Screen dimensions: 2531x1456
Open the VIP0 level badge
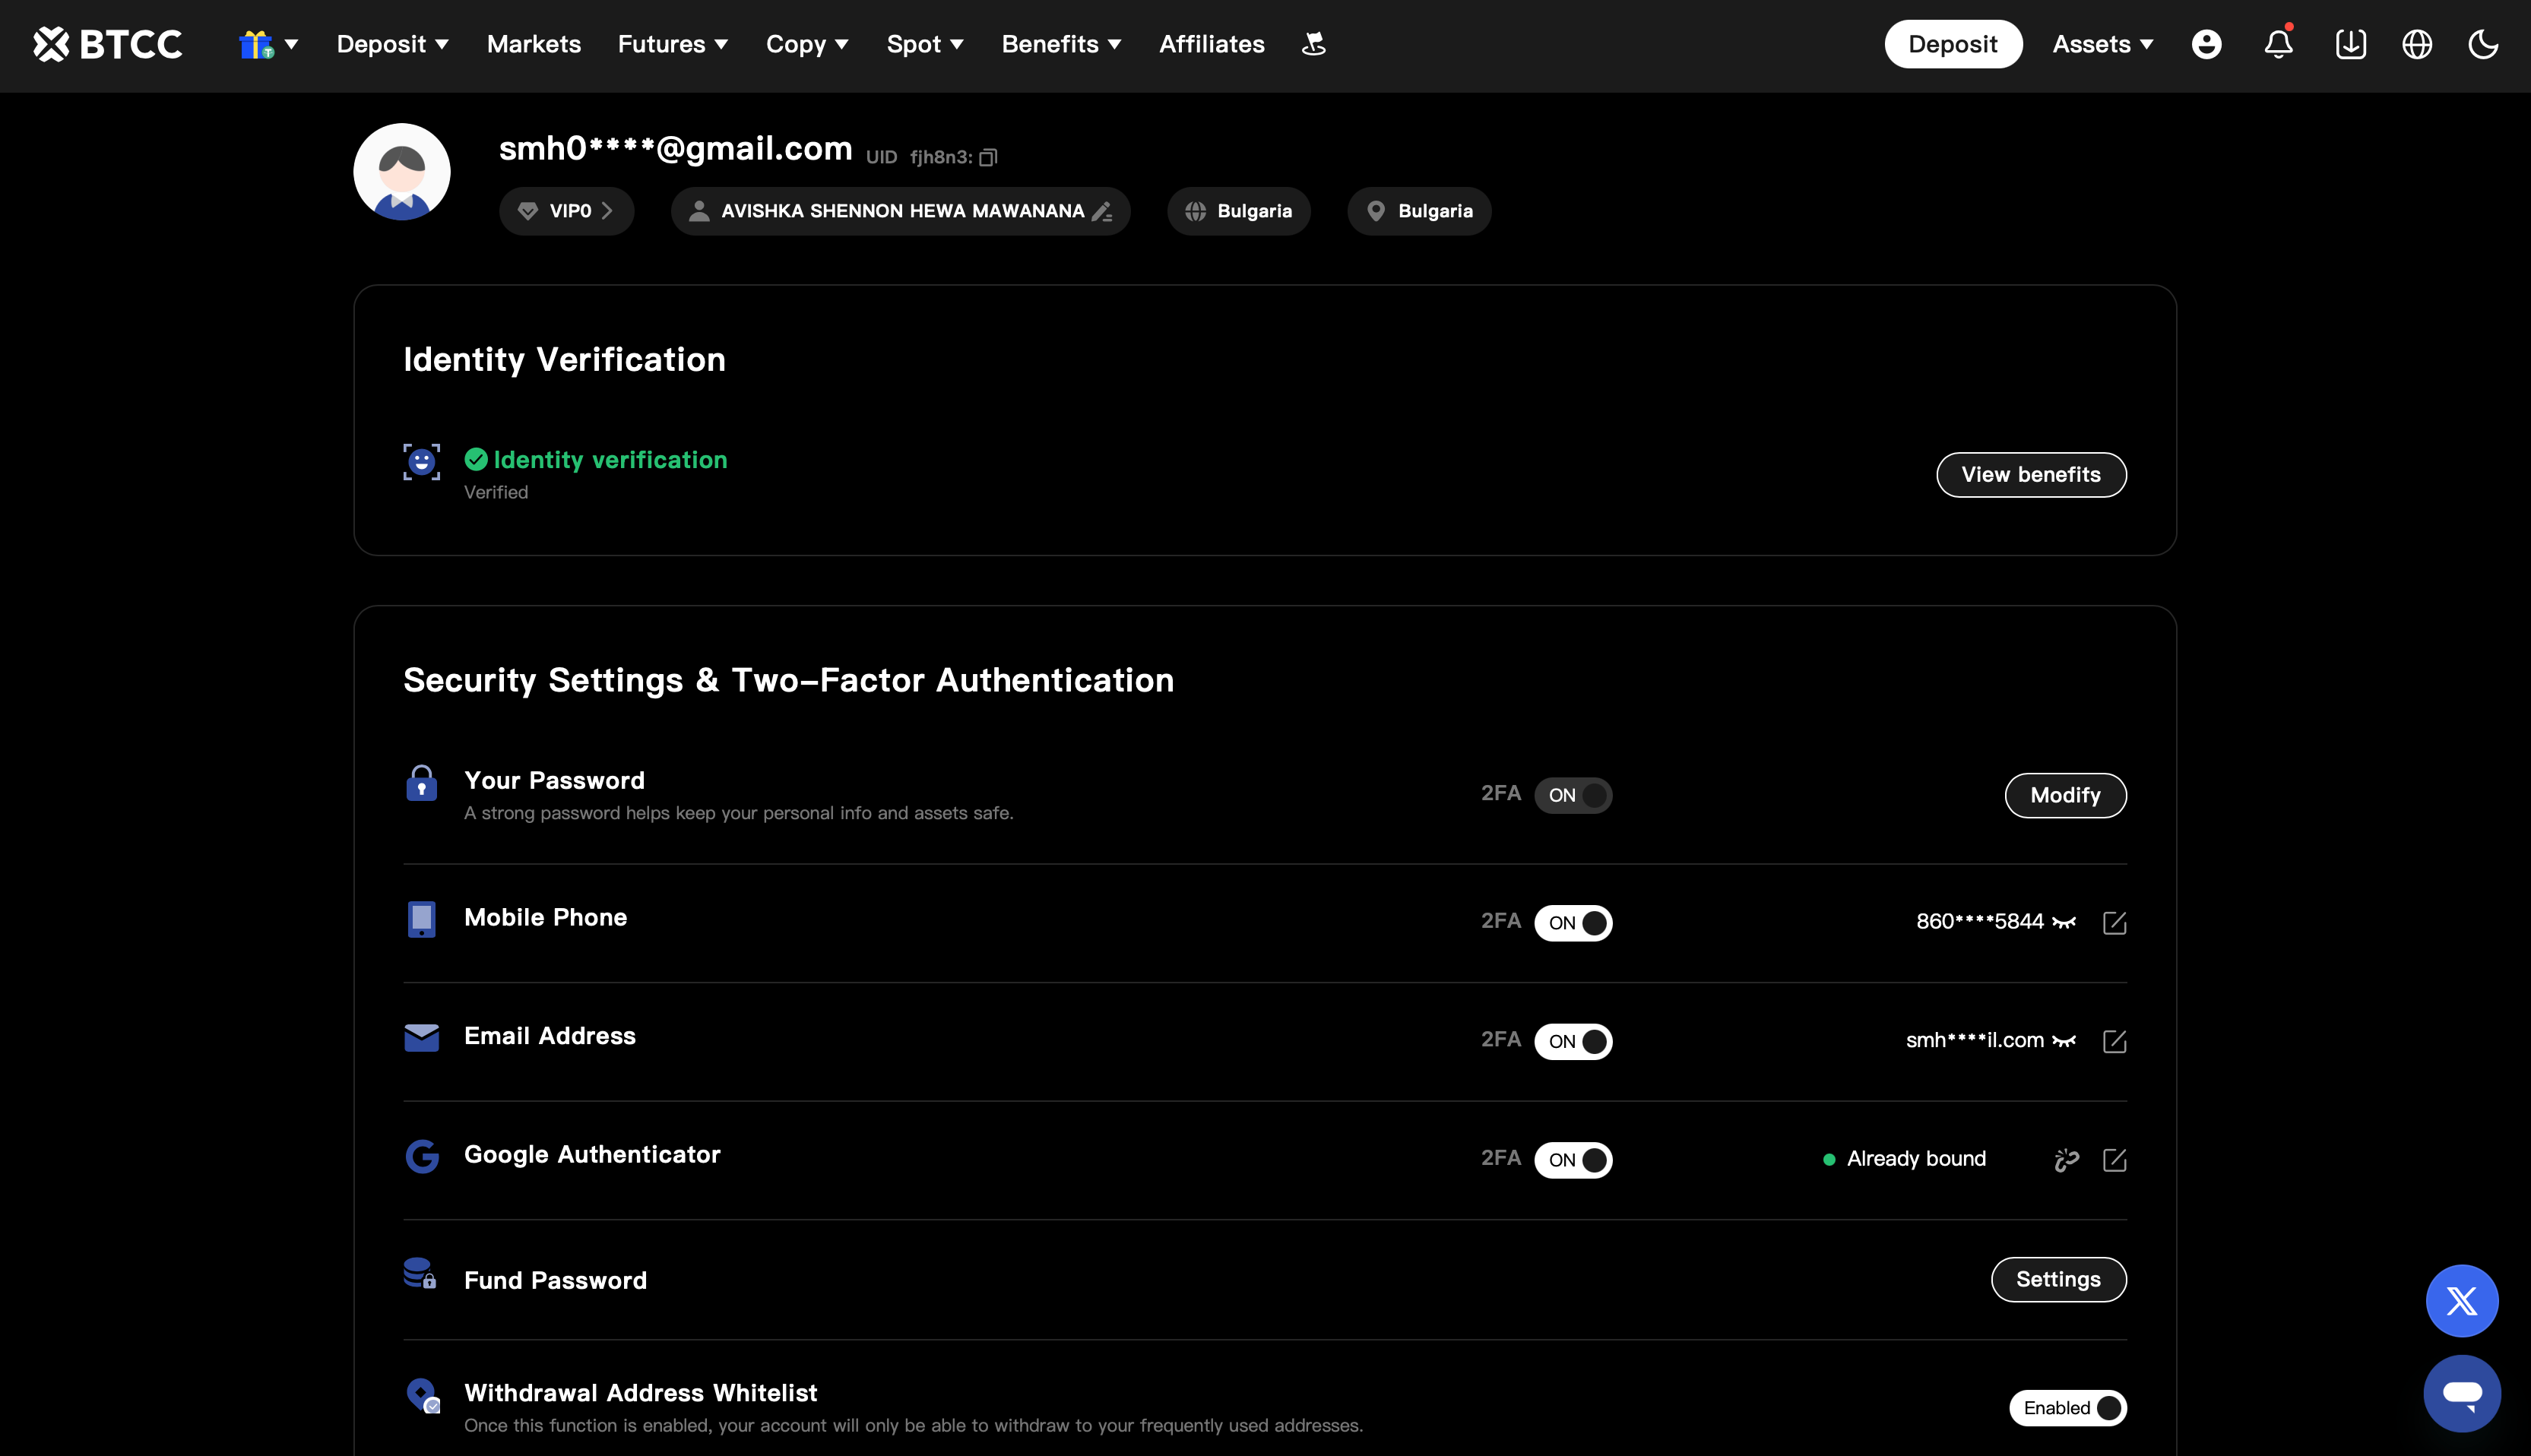tap(566, 211)
